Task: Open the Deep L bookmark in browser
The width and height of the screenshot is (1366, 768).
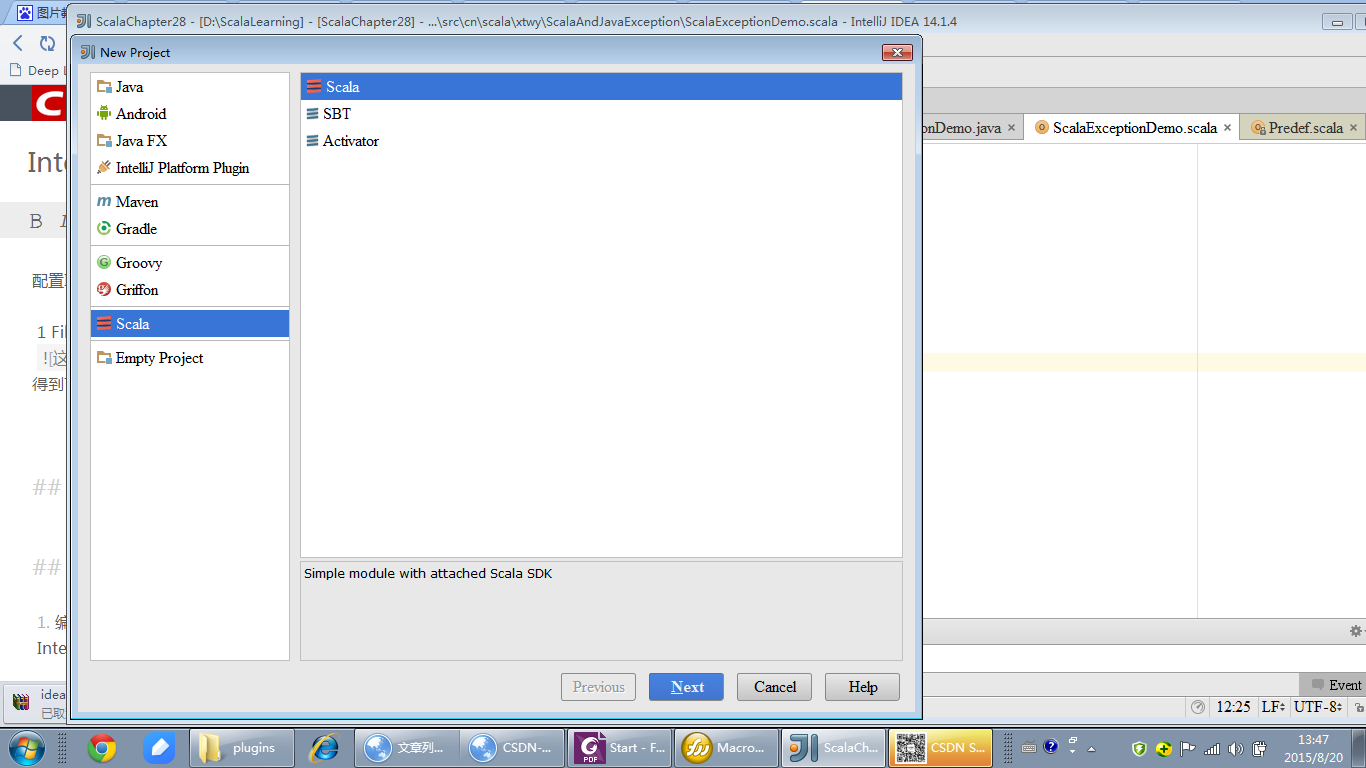Action: tap(36, 71)
